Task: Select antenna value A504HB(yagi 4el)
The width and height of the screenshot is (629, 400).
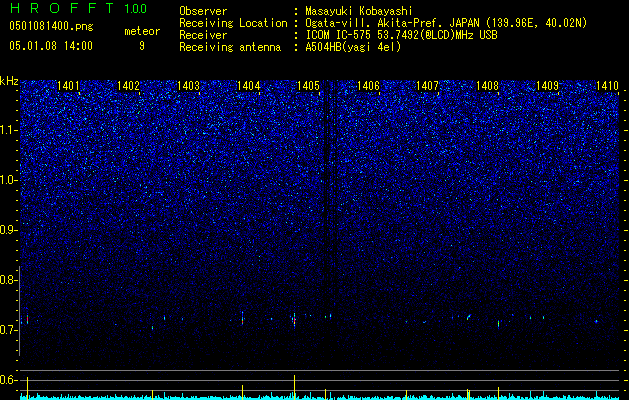Action: pyautogui.click(x=353, y=47)
